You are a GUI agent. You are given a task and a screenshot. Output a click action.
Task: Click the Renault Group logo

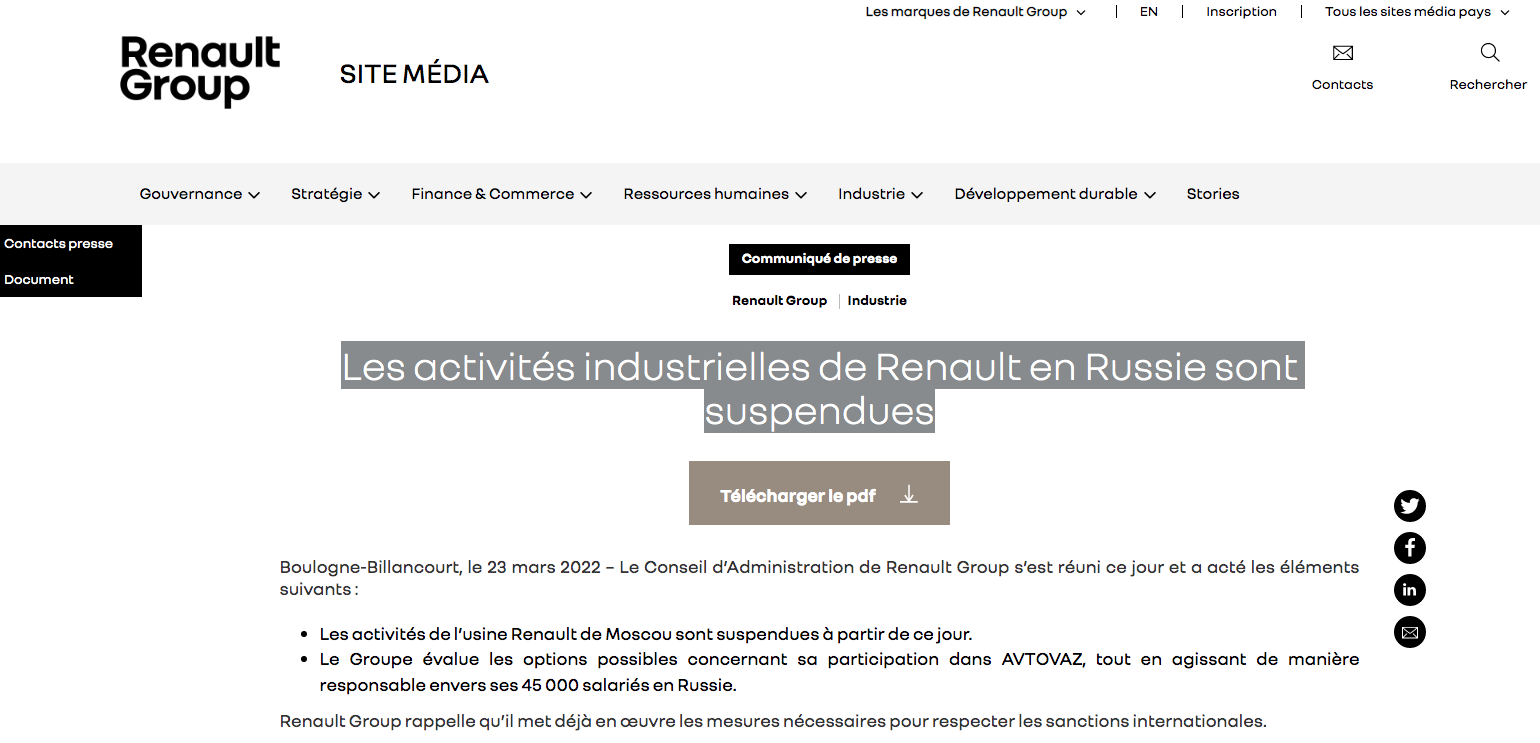coord(200,71)
